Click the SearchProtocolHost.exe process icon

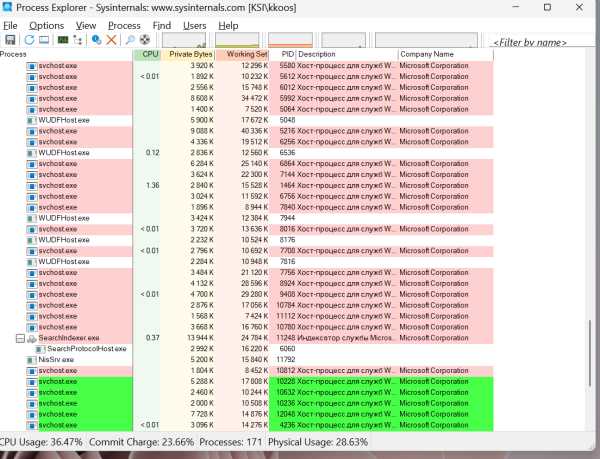pos(41,349)
